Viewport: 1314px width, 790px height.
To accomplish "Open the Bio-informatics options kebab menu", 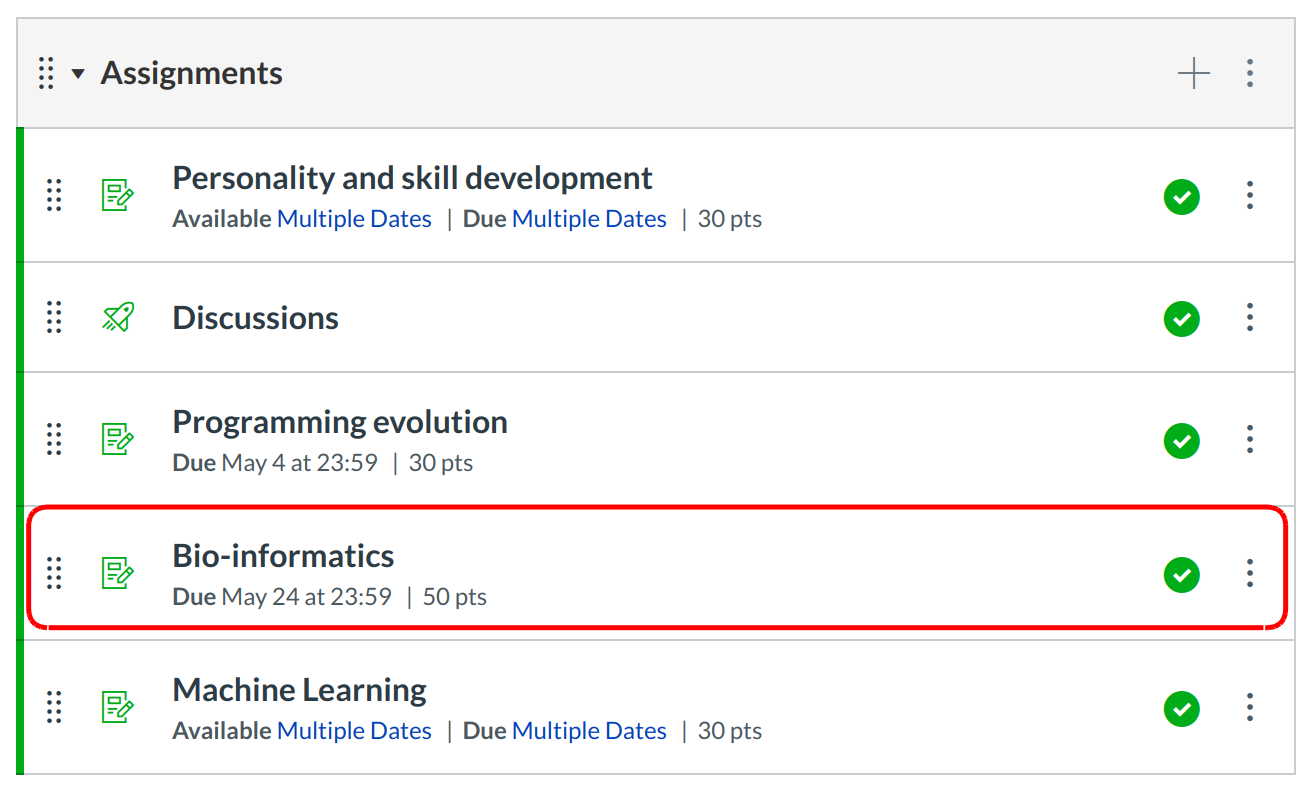I will pyautogui.click(x=1249, y=573).
